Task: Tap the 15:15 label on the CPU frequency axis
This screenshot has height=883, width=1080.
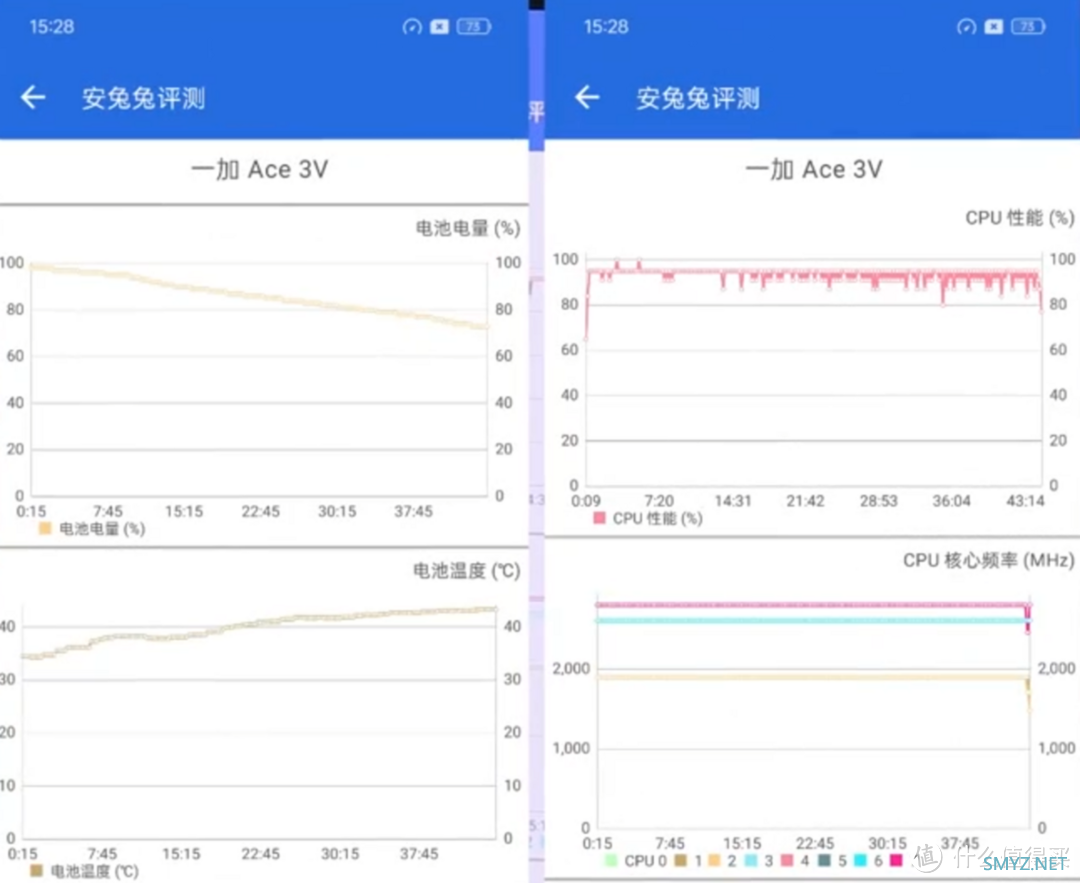Action: 742,843
